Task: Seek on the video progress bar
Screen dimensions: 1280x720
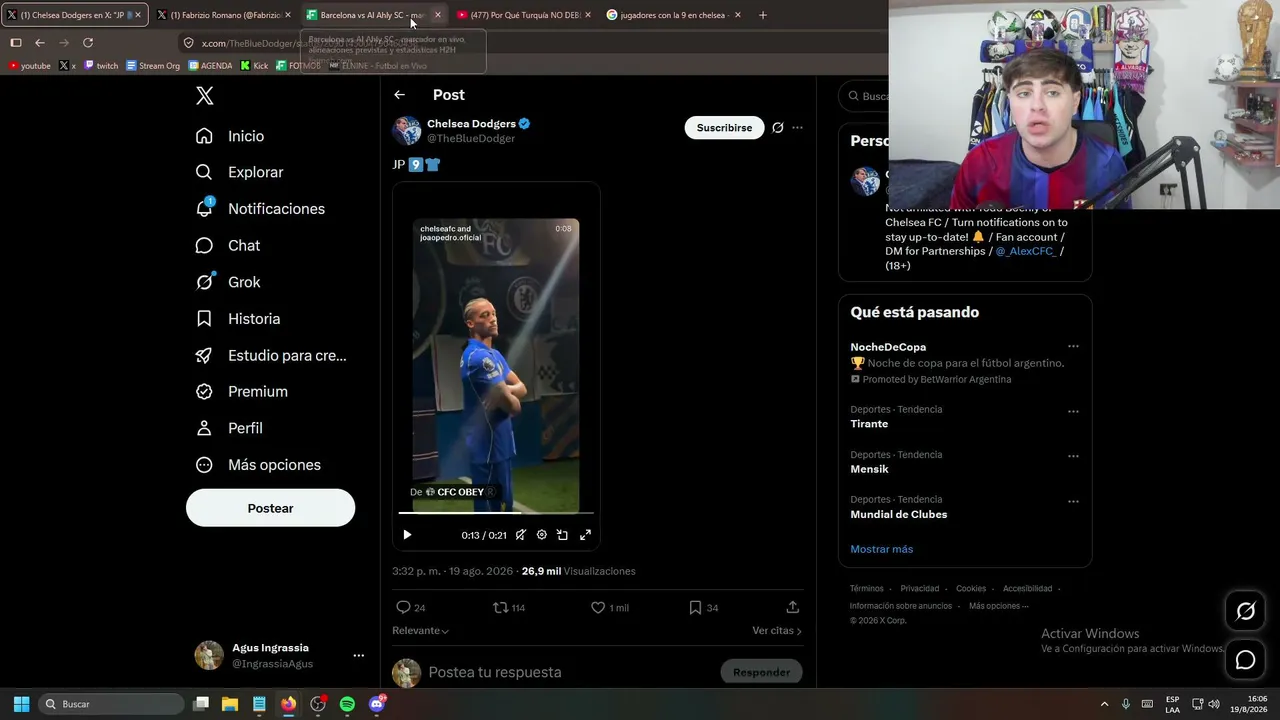Action: coord(496,513)
